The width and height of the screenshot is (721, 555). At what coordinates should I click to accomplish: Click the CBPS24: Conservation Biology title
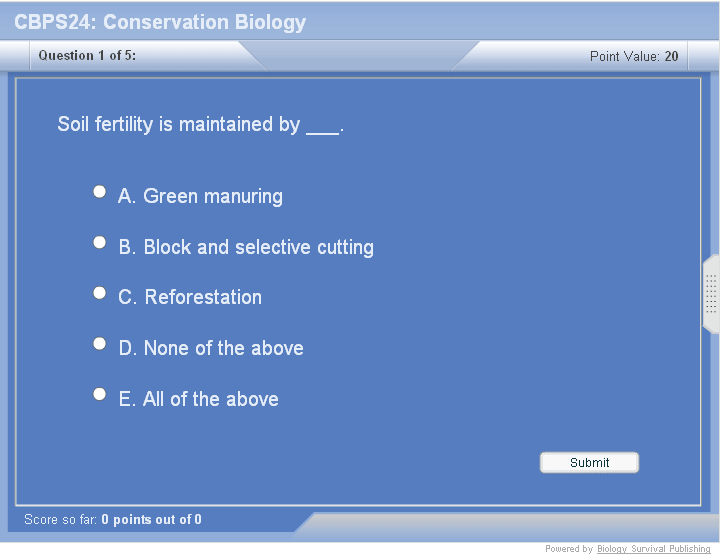(160, 22)
